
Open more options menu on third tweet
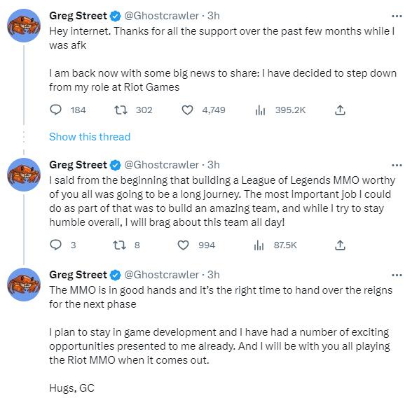coord(397,275)
